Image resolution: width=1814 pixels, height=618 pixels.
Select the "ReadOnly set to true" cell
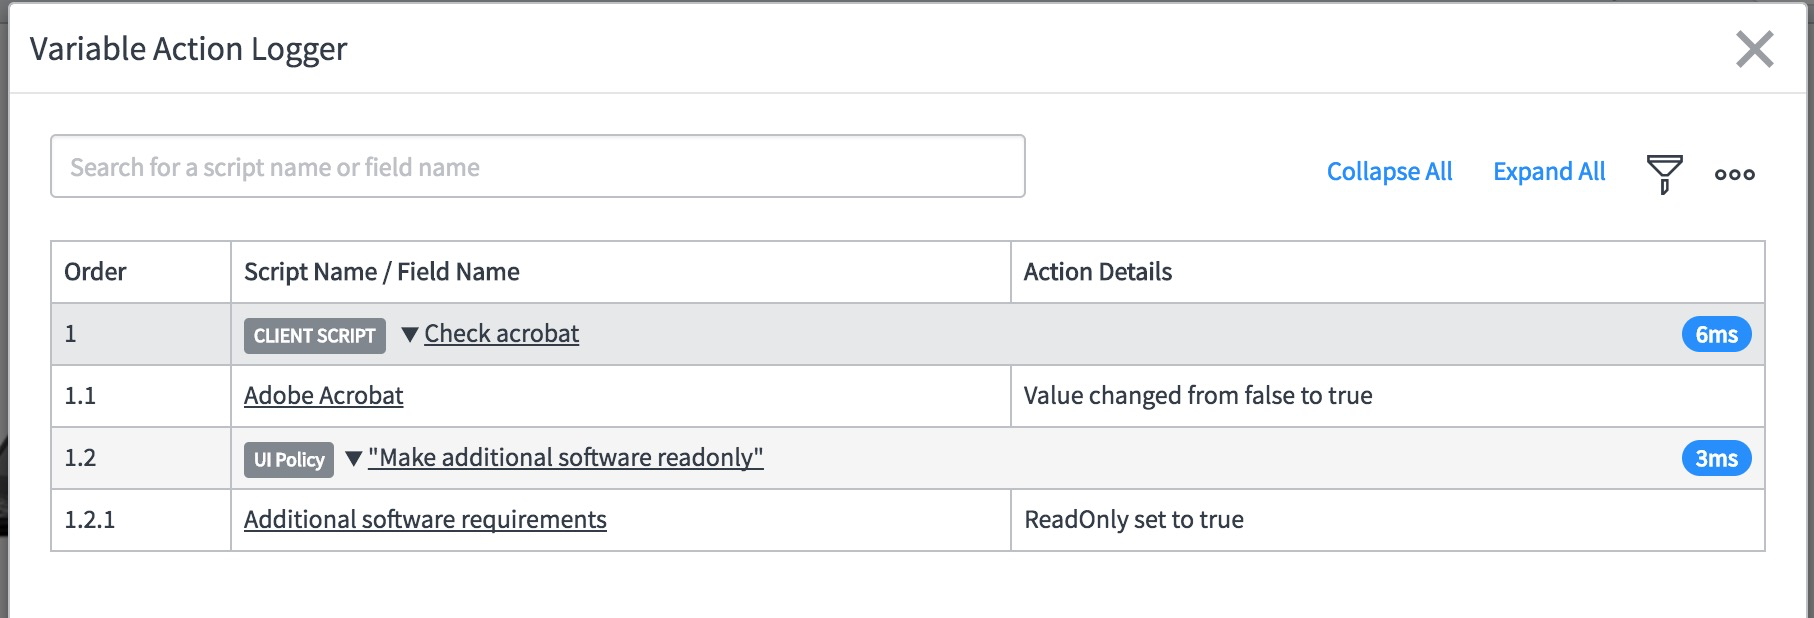click(1388, 520)
